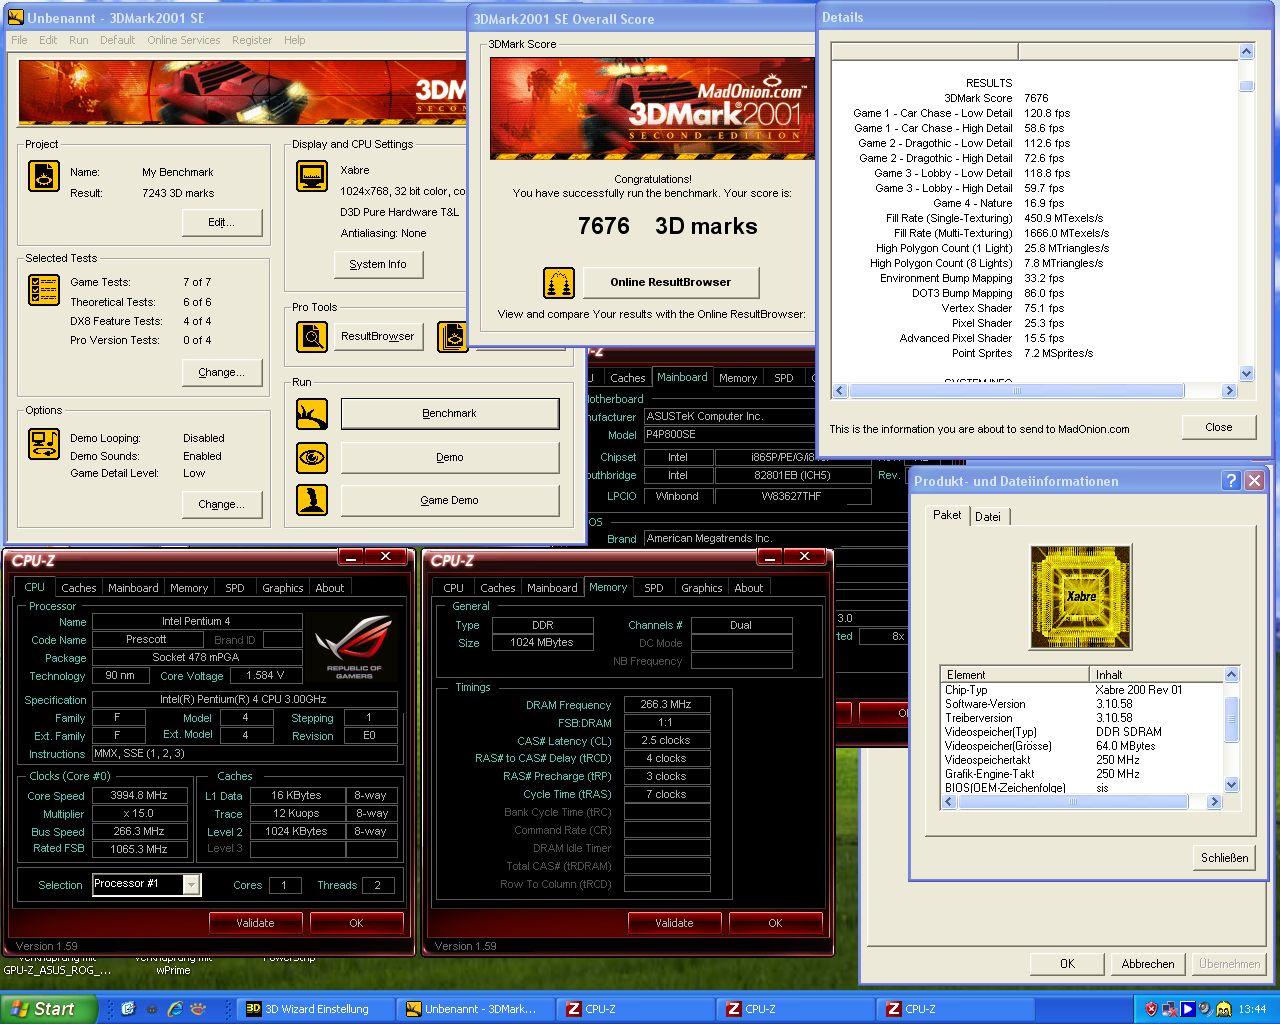
Task: Click the Edit... button in the Project section
Action: click(x=222, y=222)
